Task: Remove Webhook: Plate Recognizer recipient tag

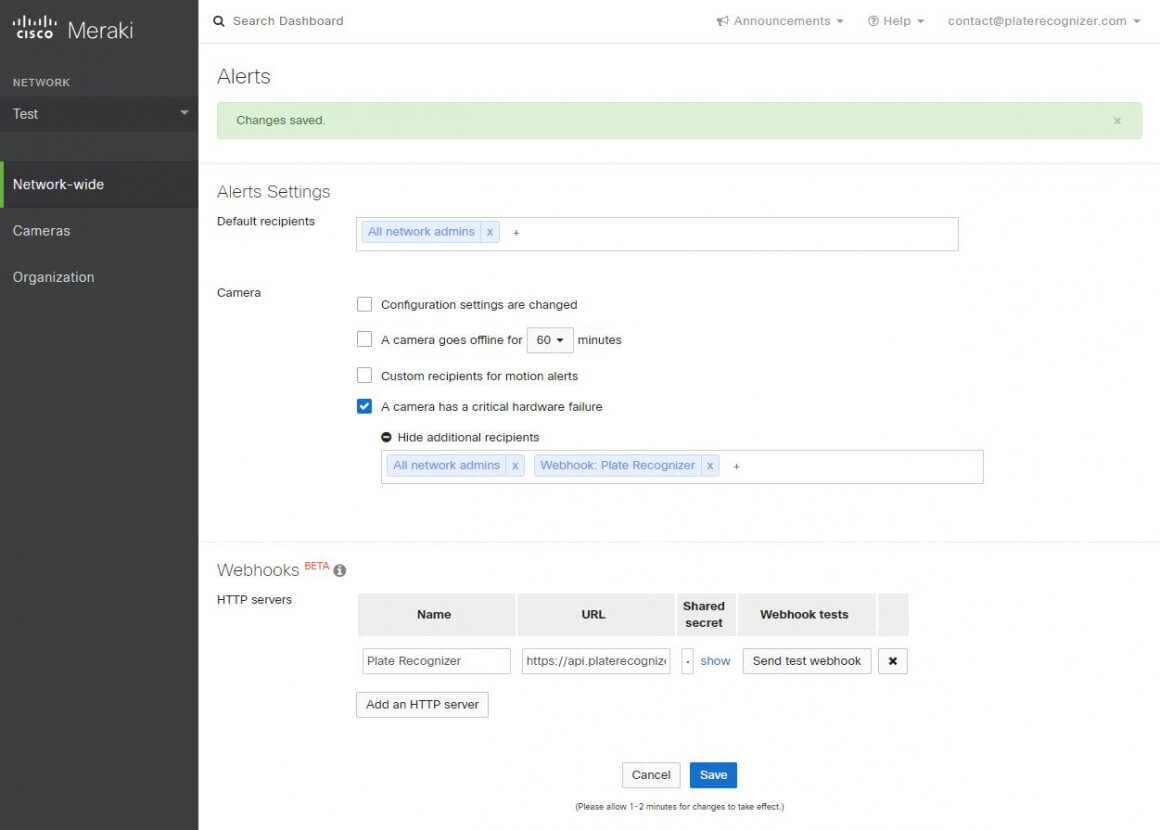Action: click(x=709, y=465)
